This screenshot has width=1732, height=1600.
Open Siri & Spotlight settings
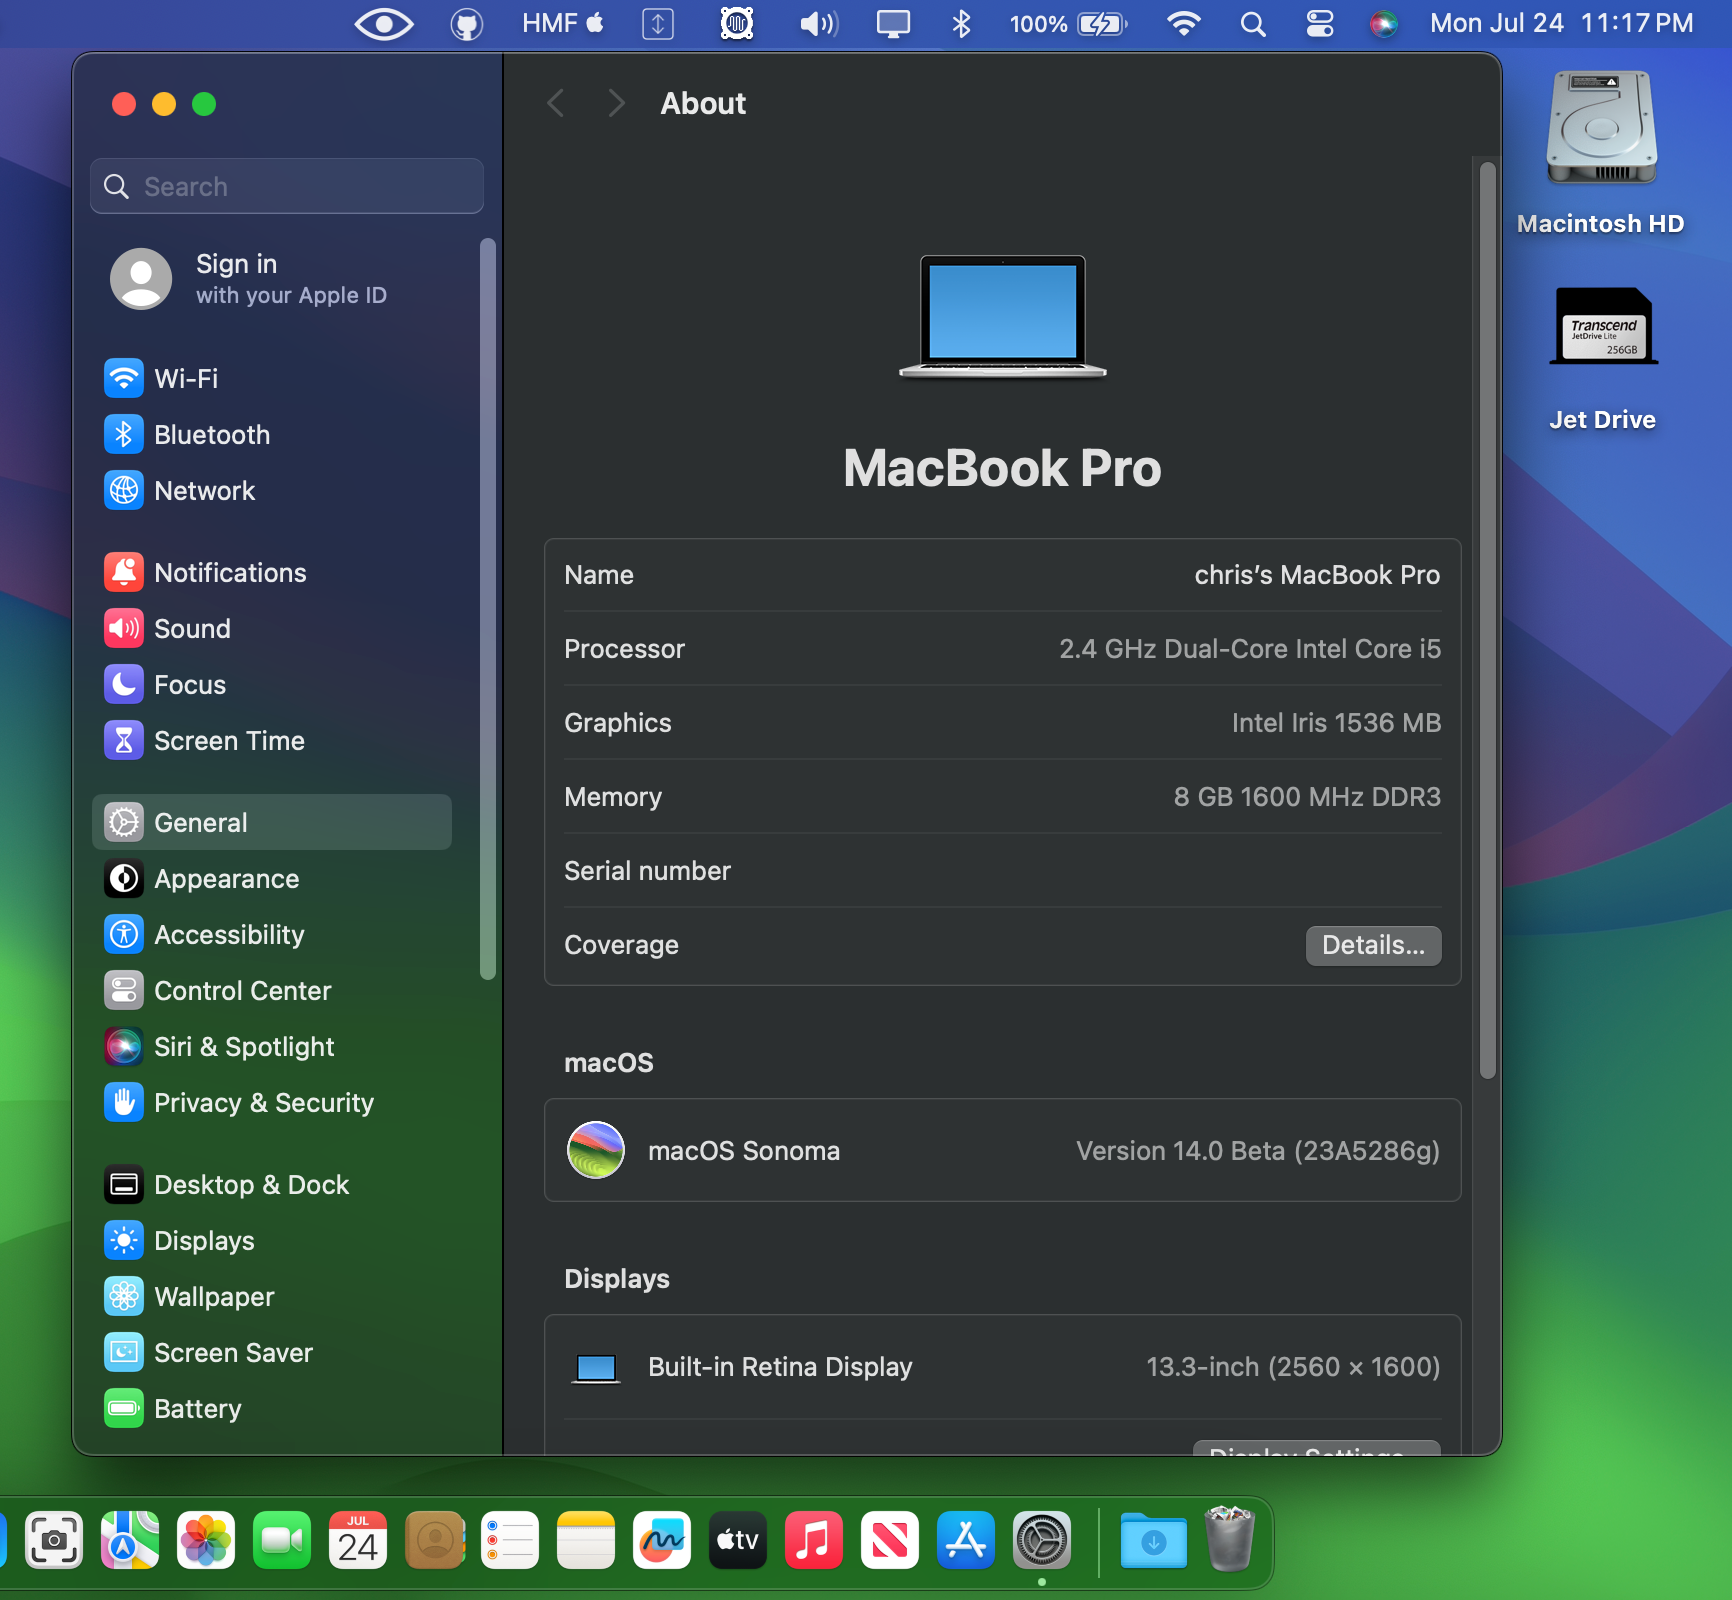pyautogui.click(x=271, y=1047)
